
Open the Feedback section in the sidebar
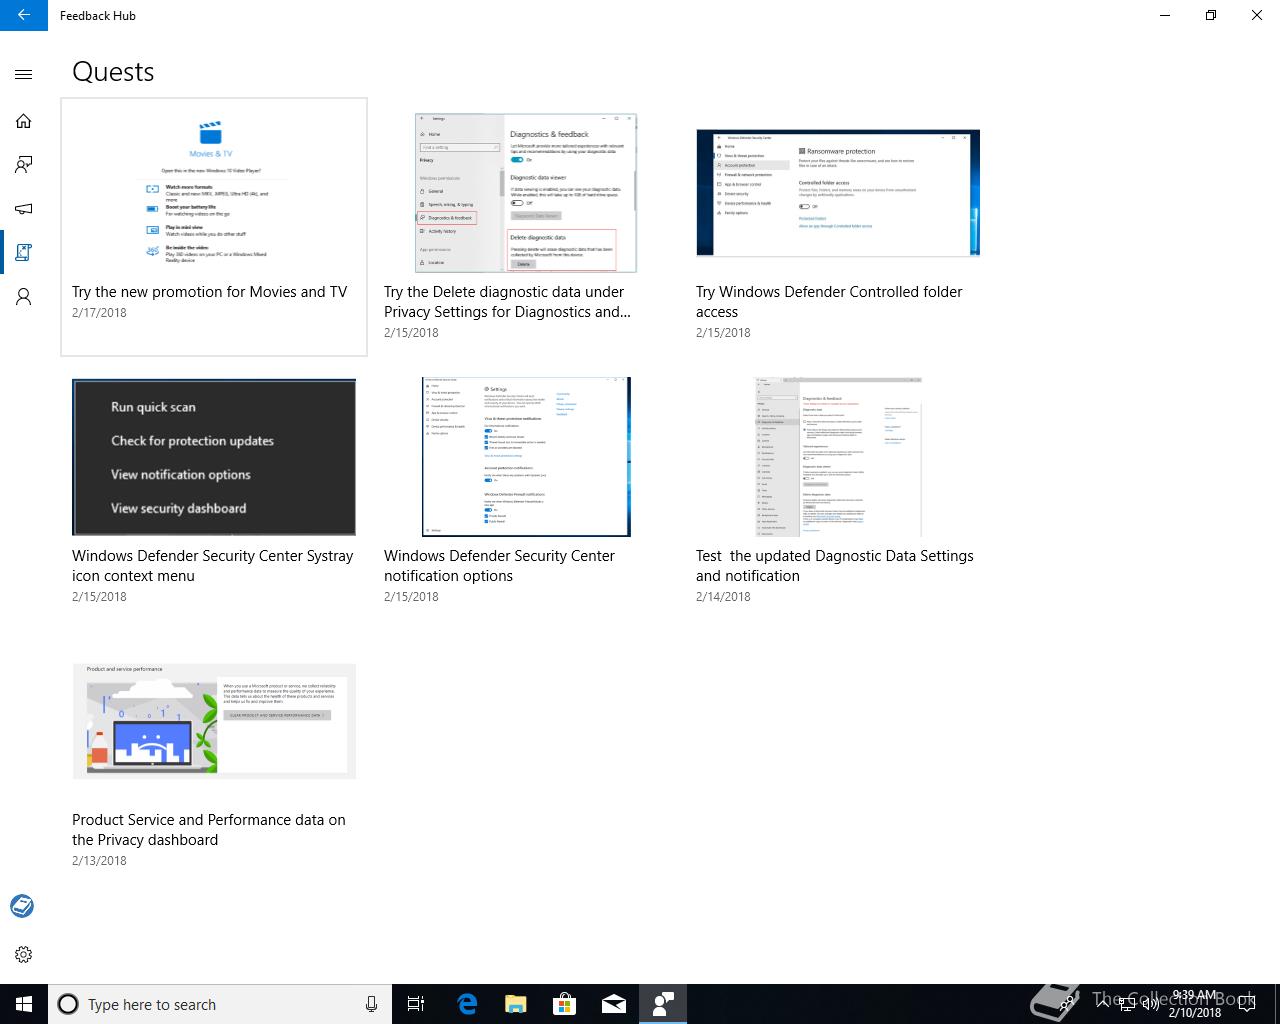click(24, 165)
